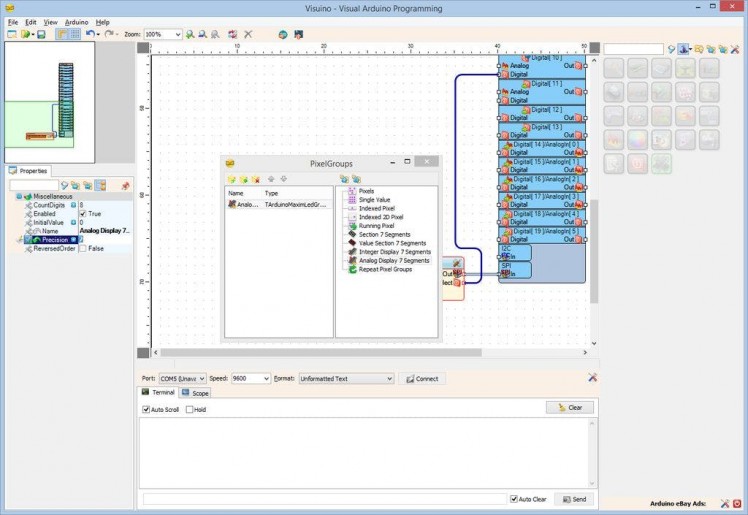Toggle the Enabled property checkbox
Screen dimensions: 748x515
click(x=84, y=214)
